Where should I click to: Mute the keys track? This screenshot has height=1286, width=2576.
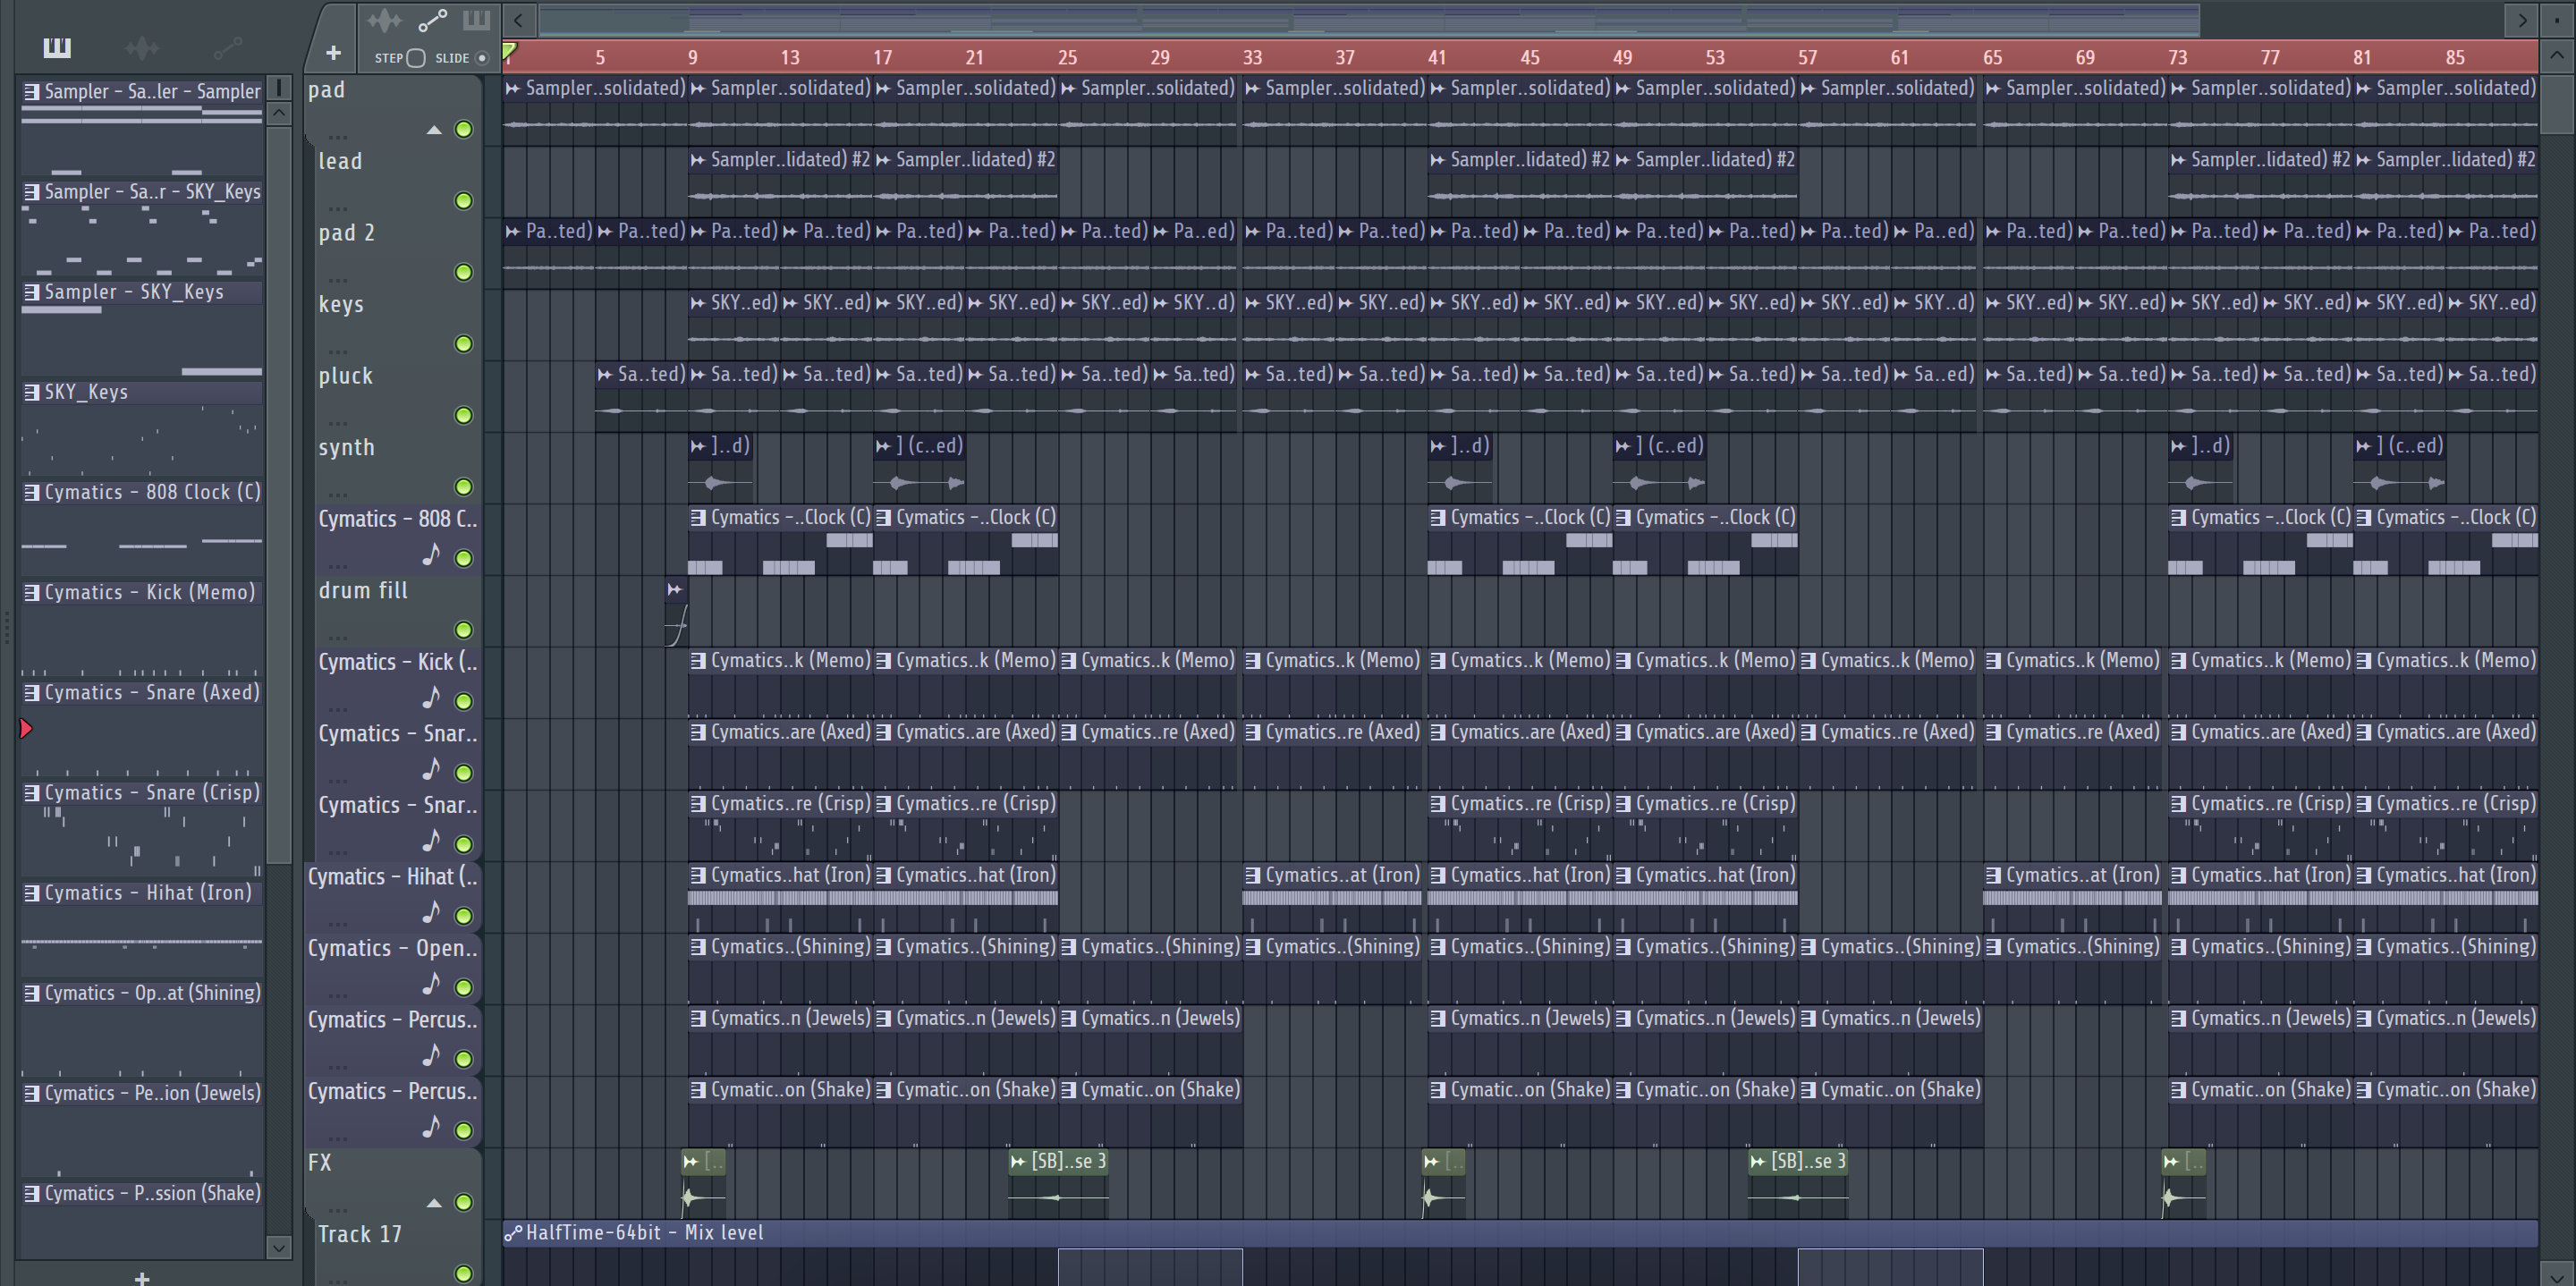tap(464, 344)
